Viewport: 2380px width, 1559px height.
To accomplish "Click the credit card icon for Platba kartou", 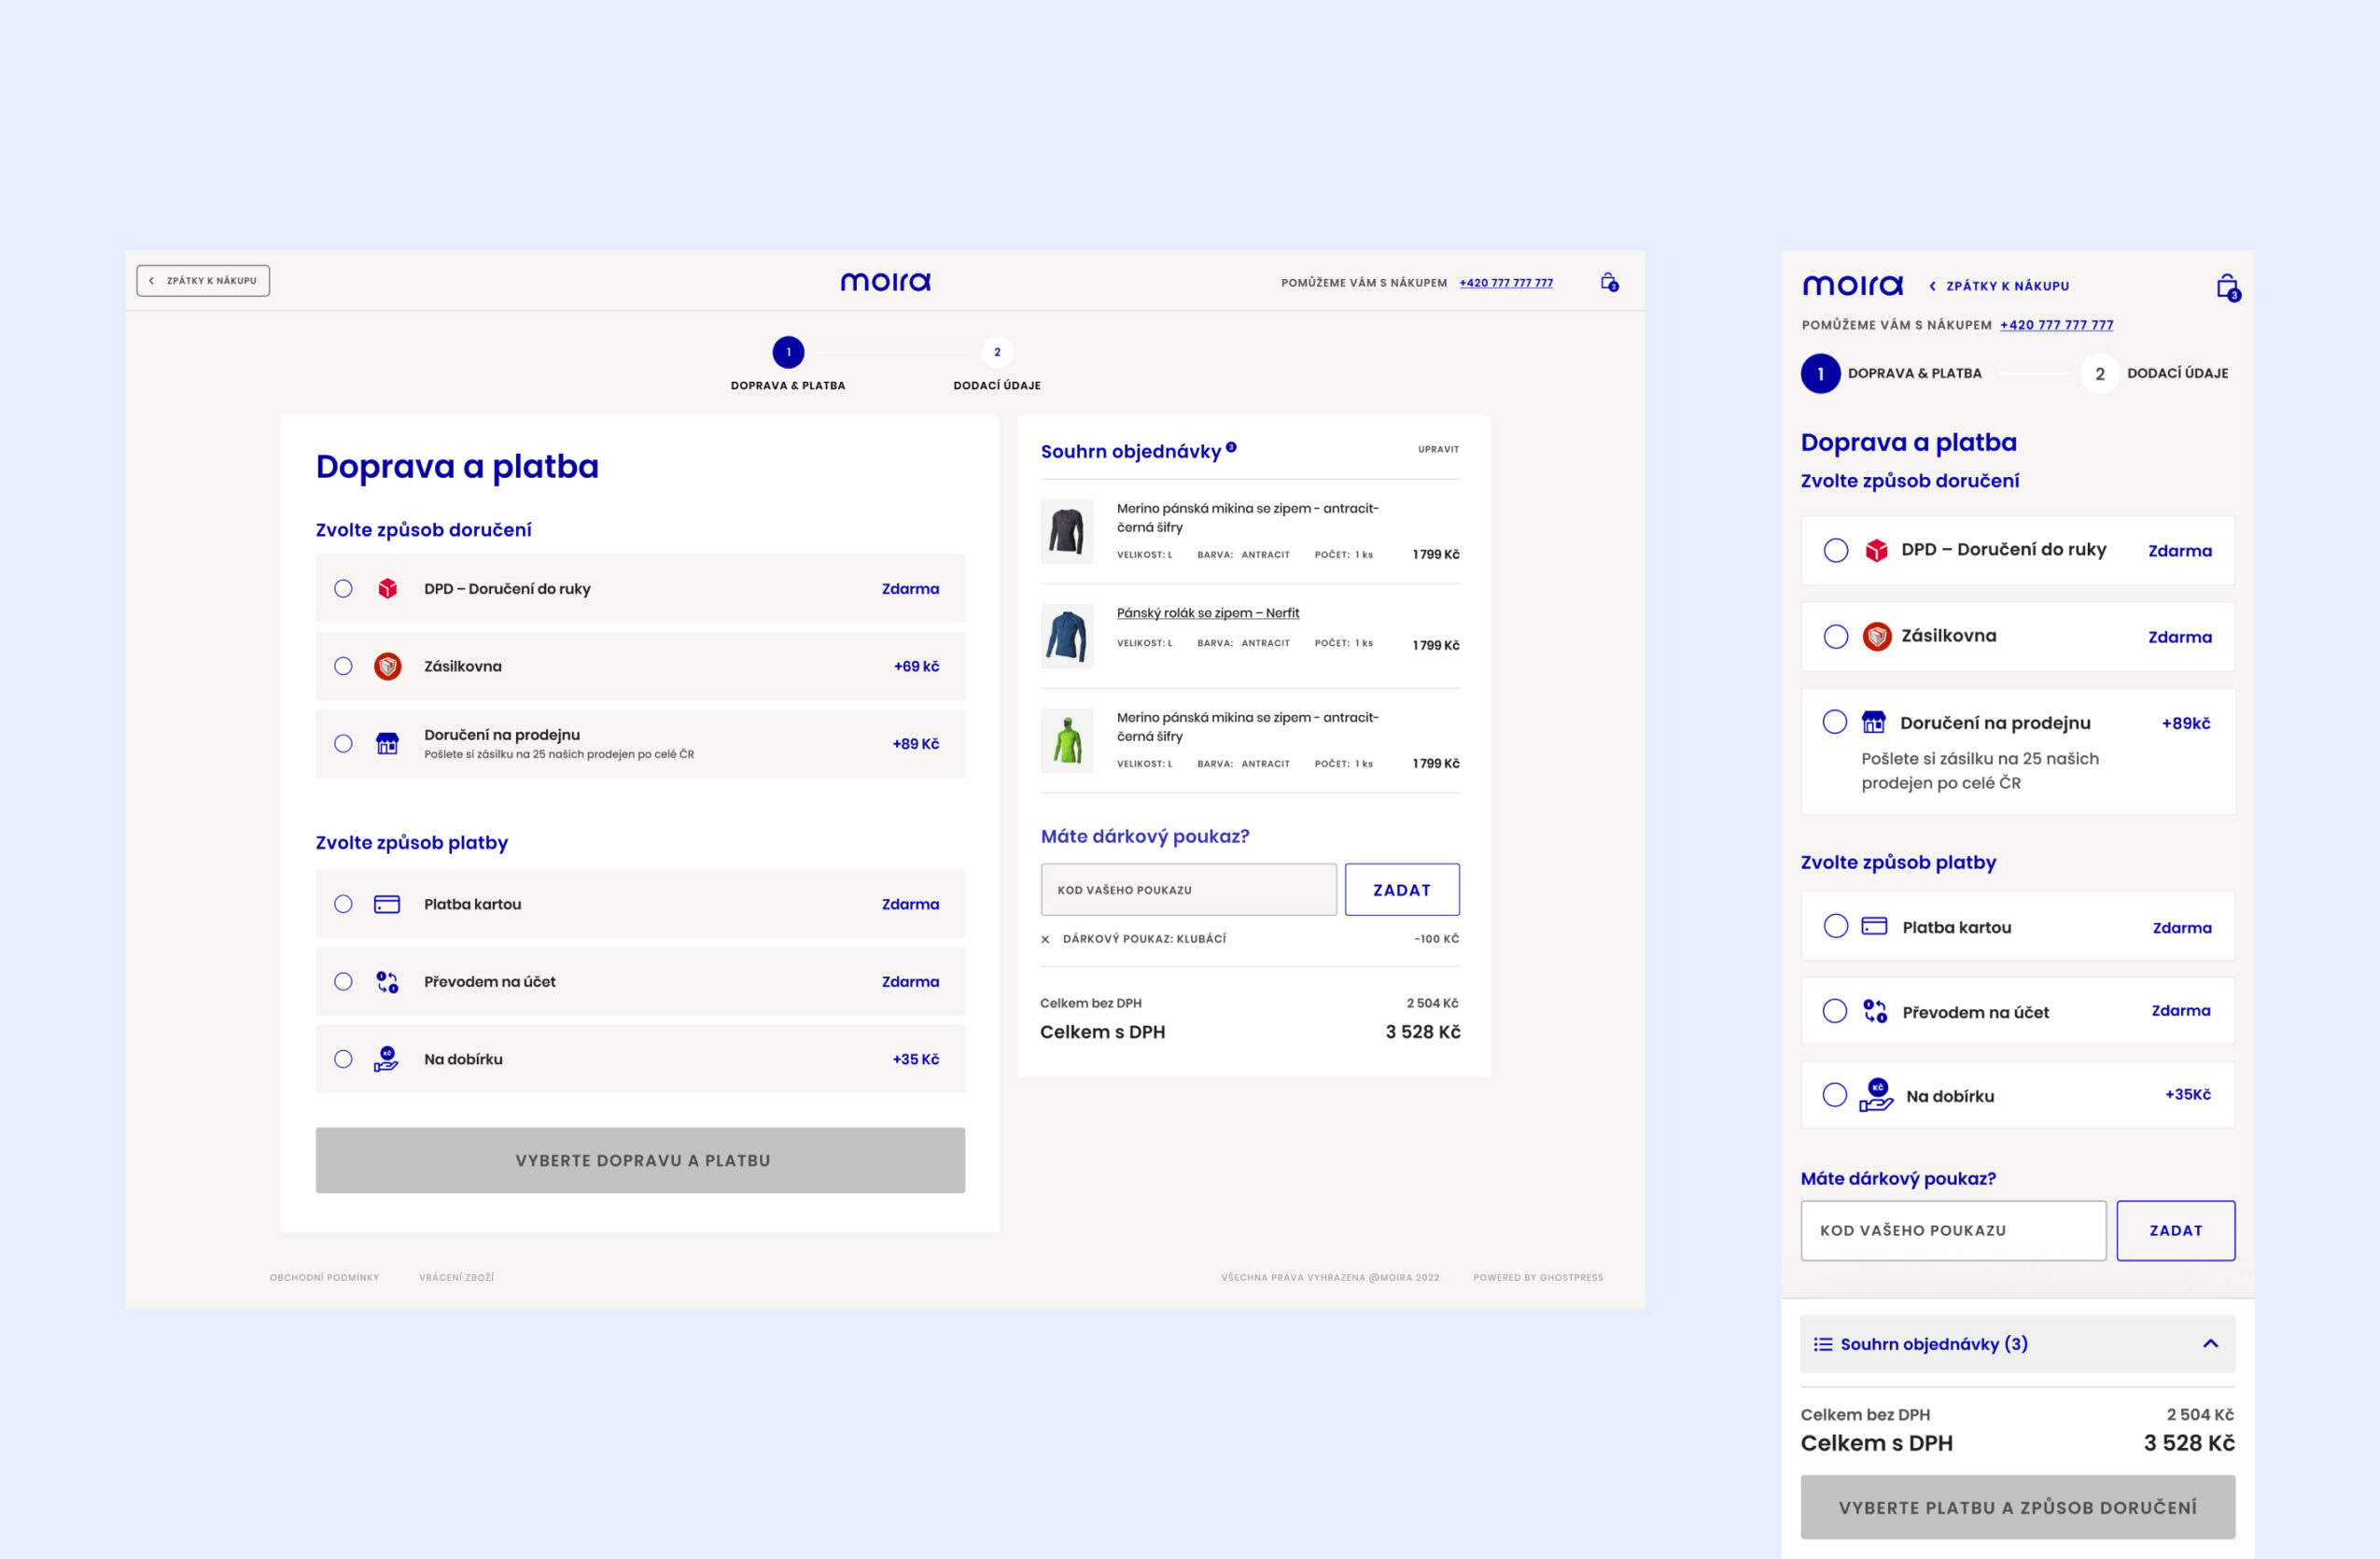I will point(387,904).
